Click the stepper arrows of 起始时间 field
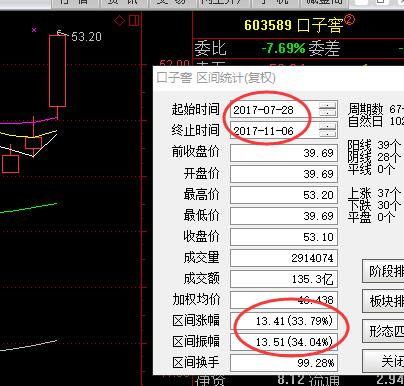This screenshot has width=404, height=386. 328,109
